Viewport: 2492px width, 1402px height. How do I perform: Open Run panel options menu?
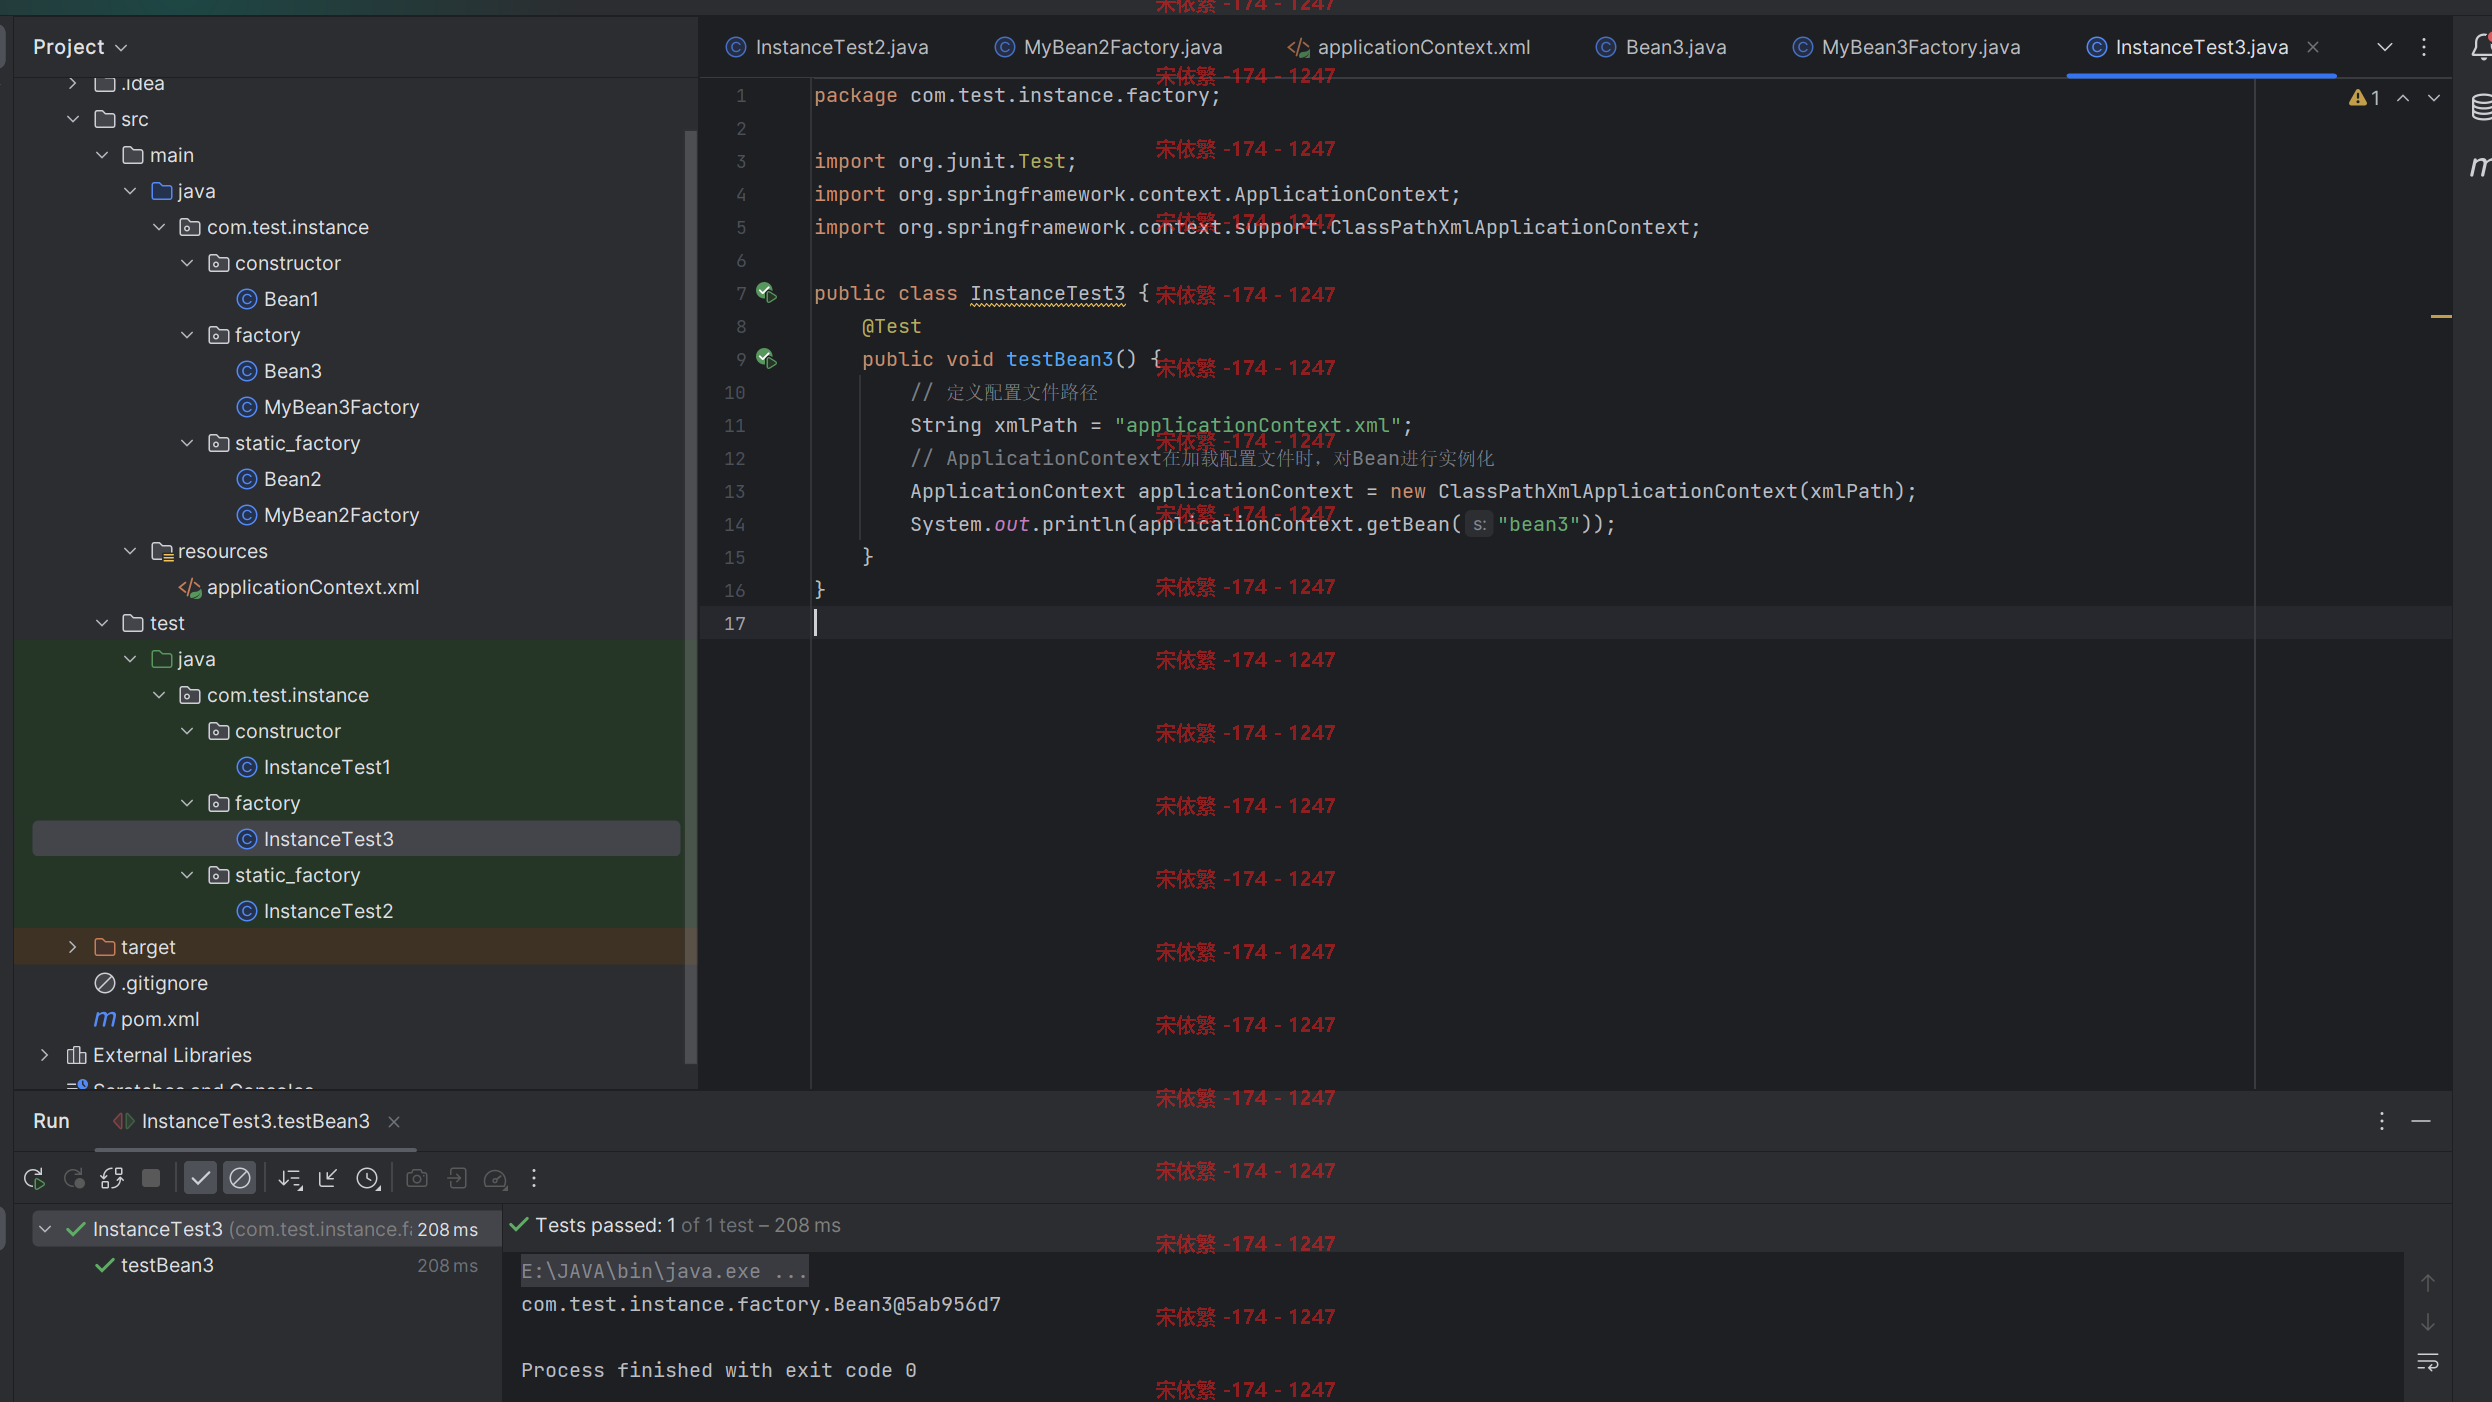[x=2382, y=1121]
